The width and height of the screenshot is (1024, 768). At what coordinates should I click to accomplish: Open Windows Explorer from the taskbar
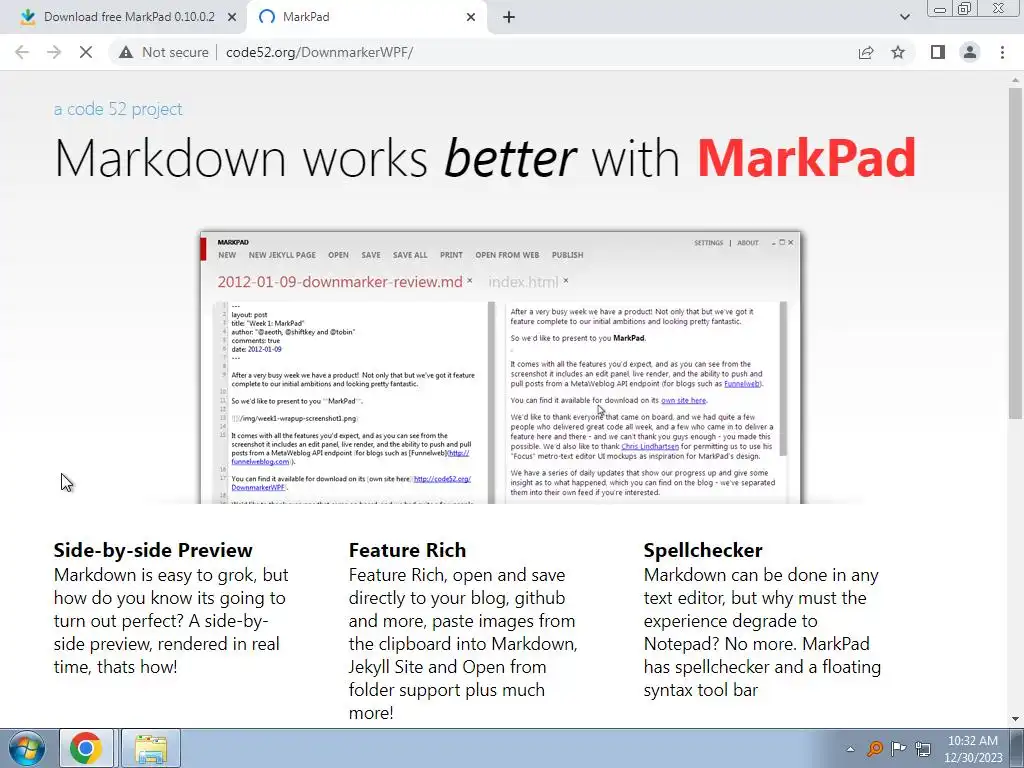click(x=151, y=748)
